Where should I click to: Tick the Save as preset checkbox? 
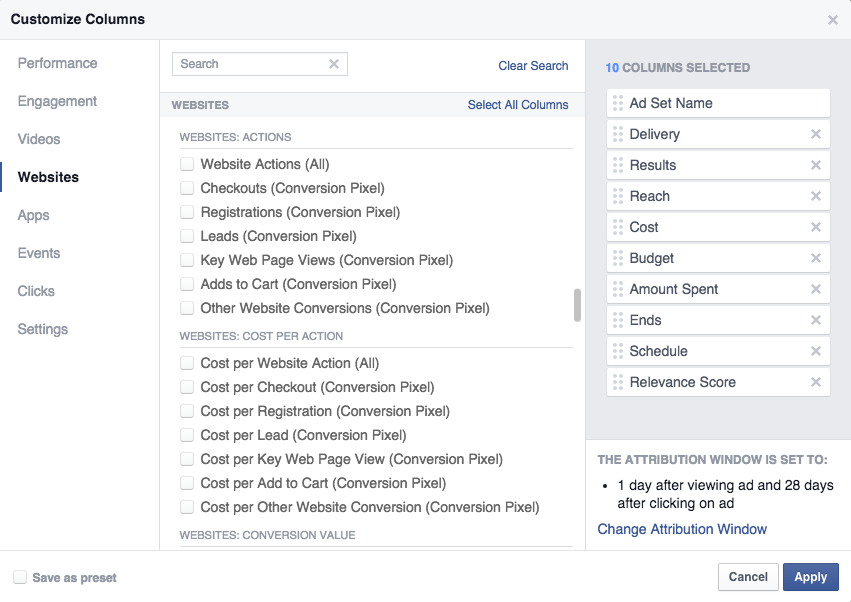[20, 577]
